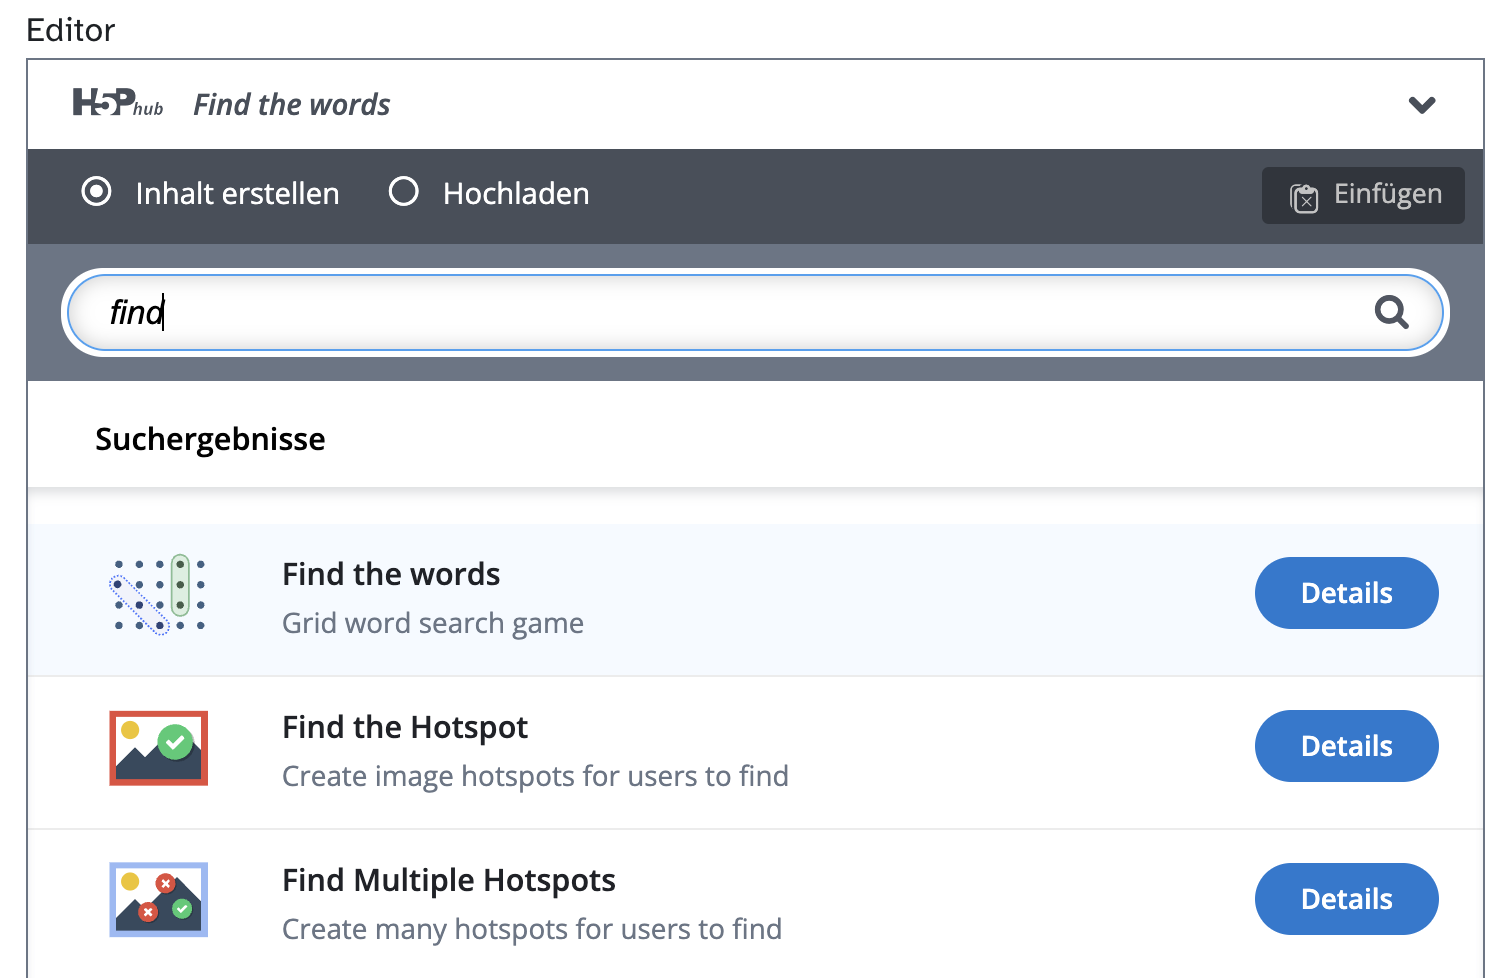The image size is (1506, 978).
Task: Select the Hochladen radio button
Action: 404,192
